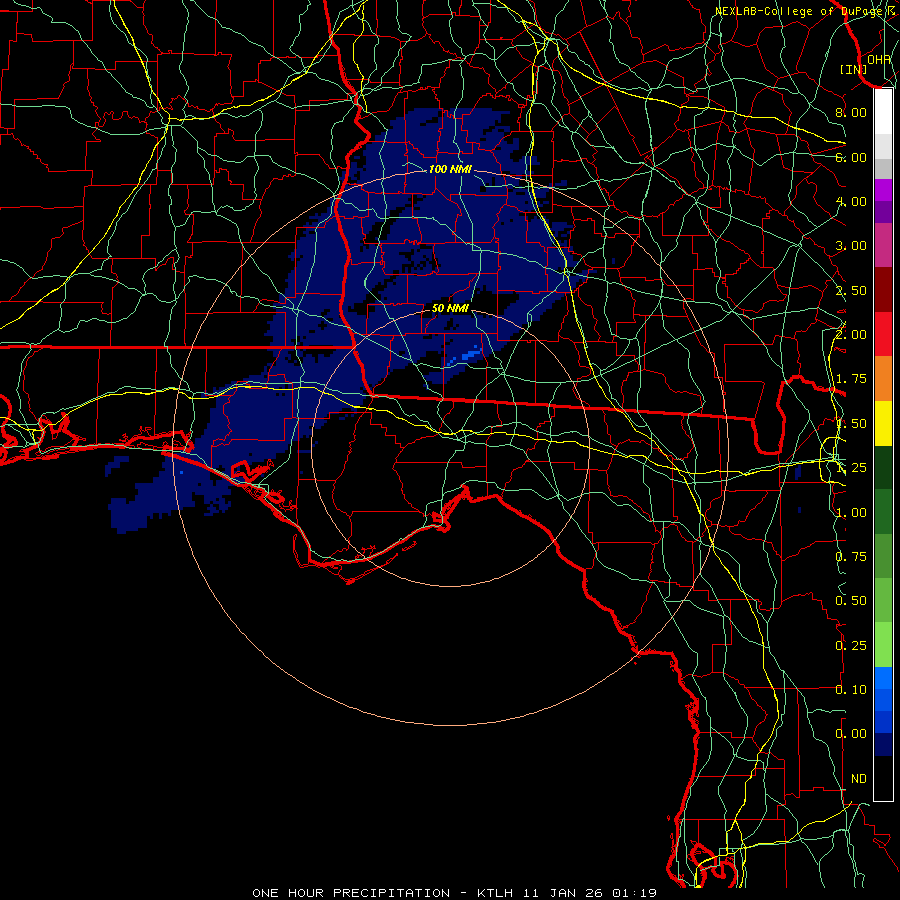Click the 0.10 legend value
900x900 pixels.
click(x=851, y=690)
